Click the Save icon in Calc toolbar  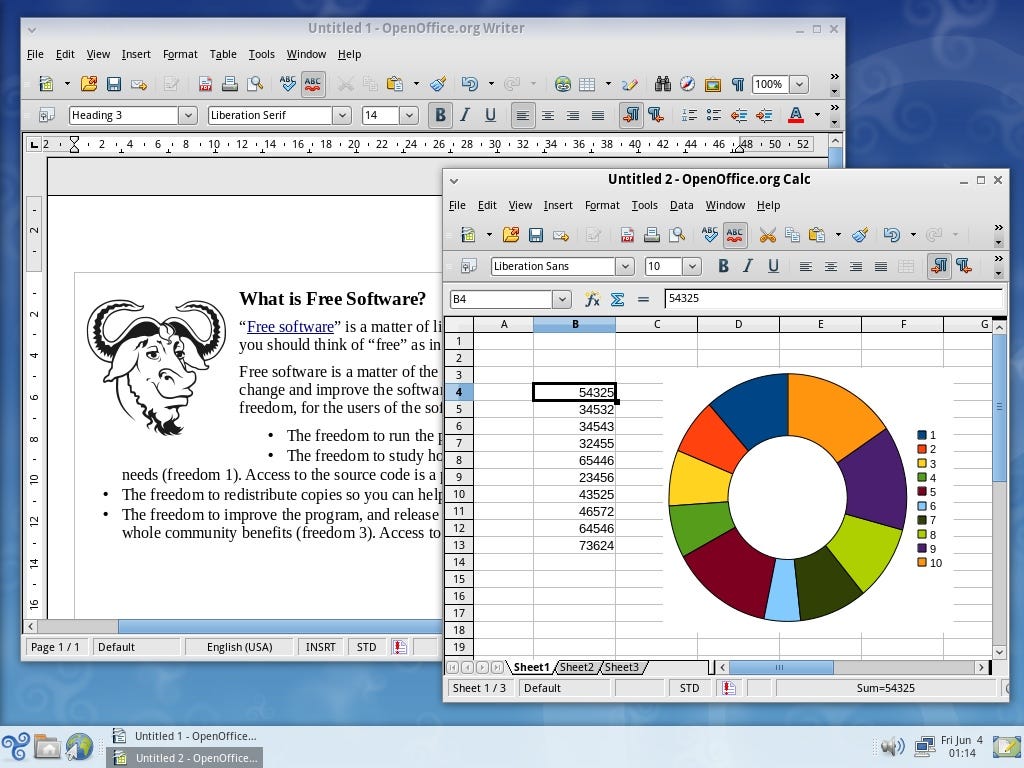[x=536, y=234]
